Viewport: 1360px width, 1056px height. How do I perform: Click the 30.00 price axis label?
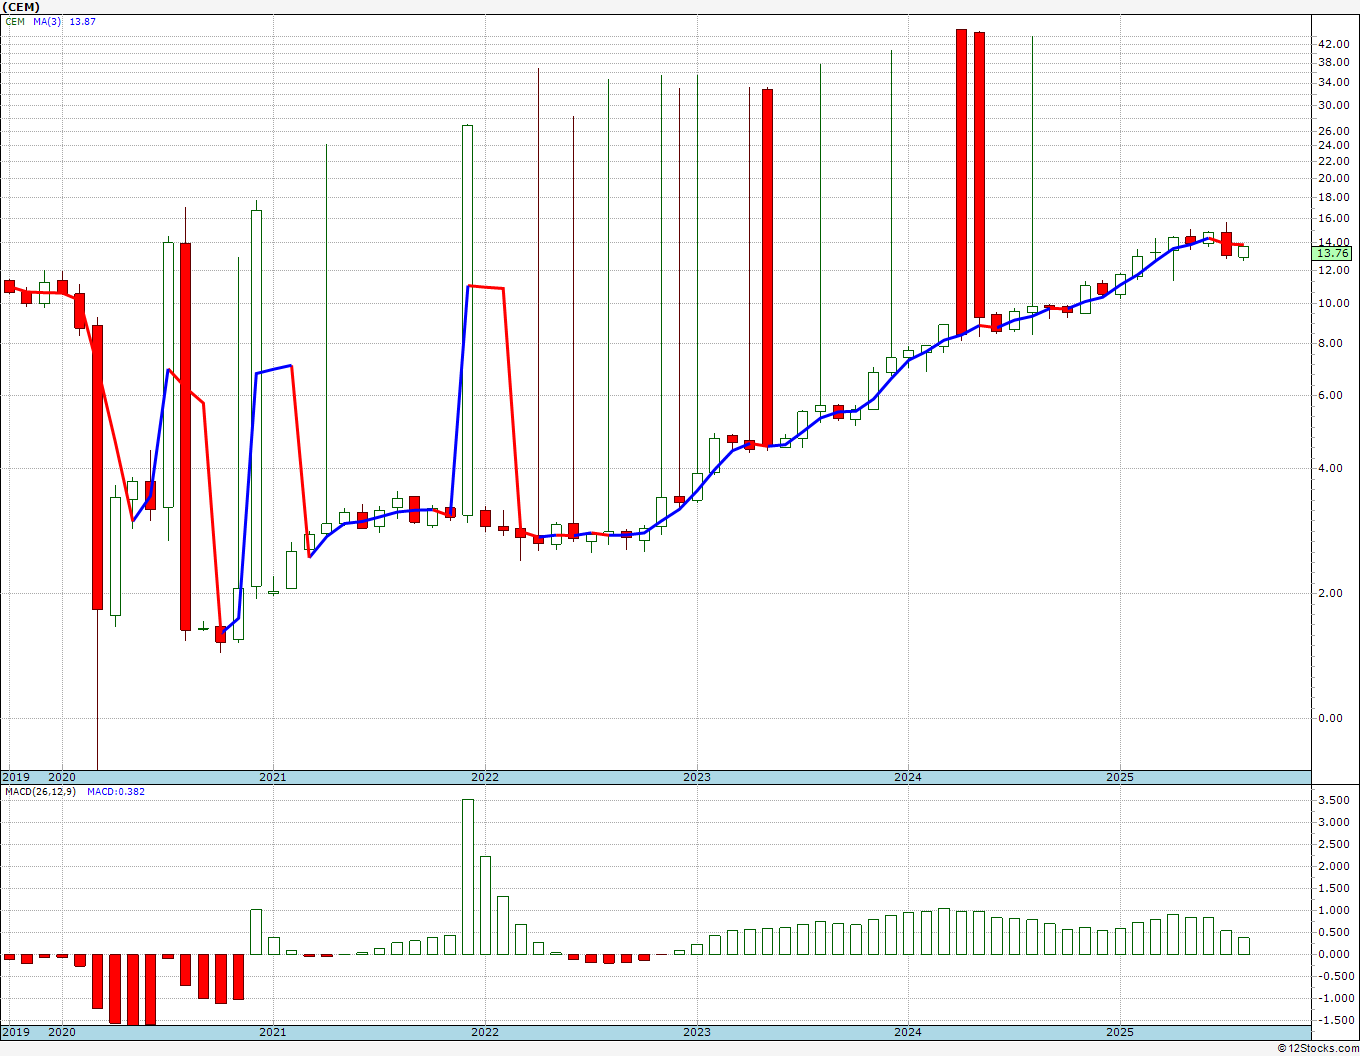click(x=1334, y=105)
